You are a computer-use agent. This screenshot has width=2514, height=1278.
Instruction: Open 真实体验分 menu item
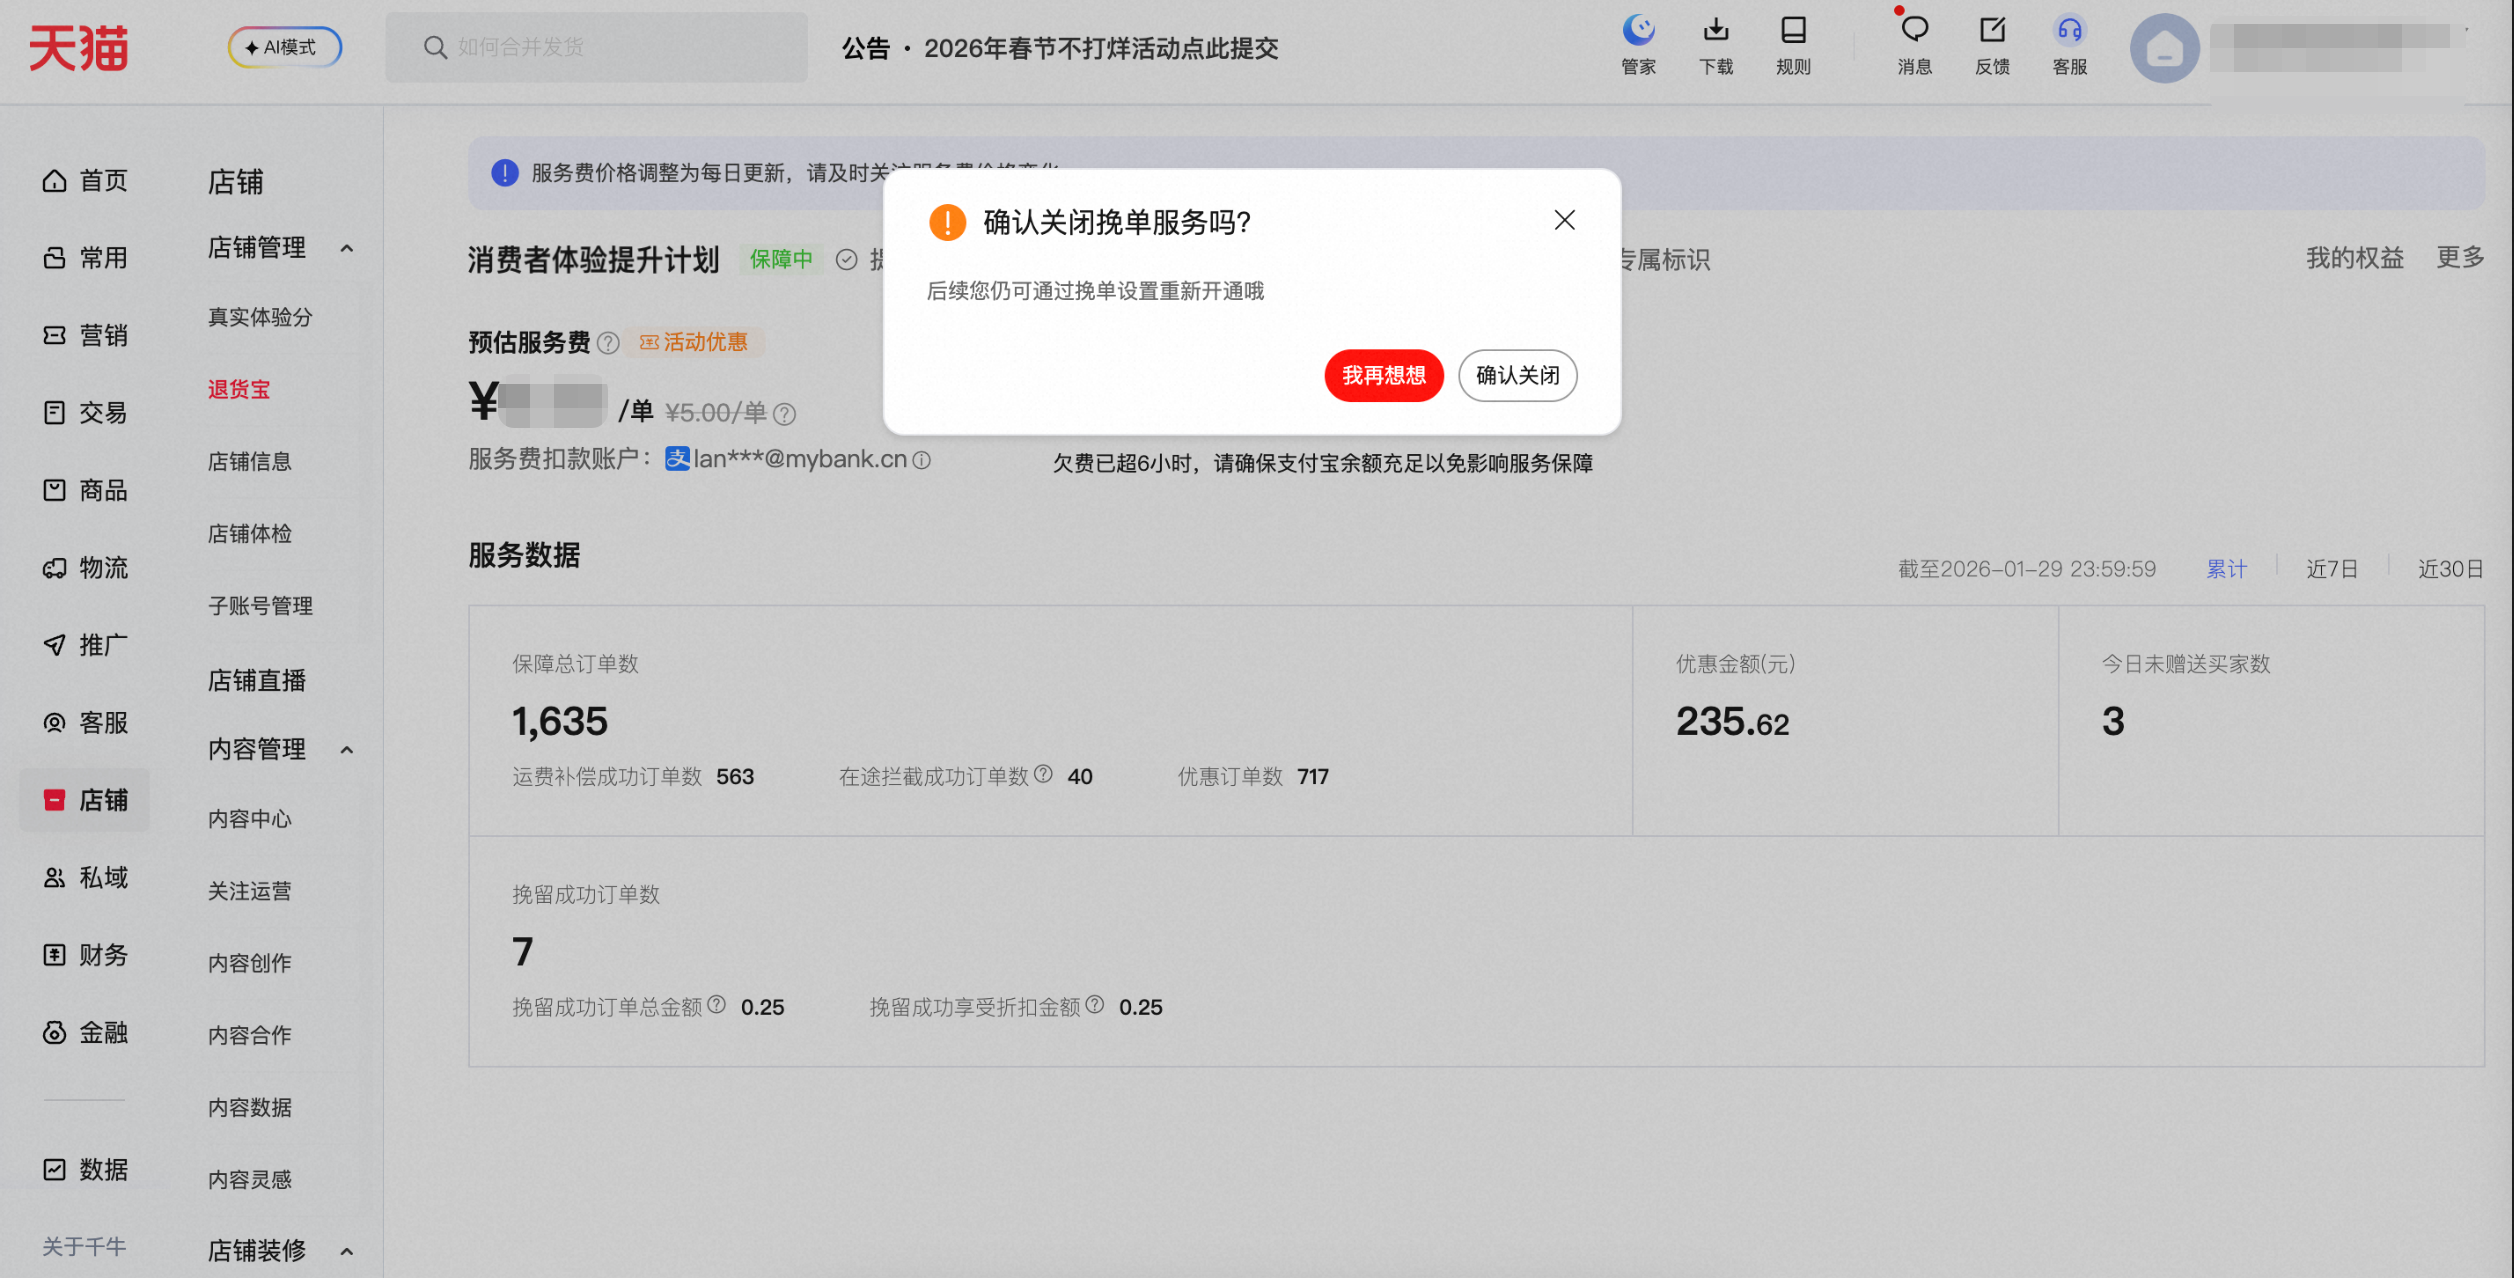260,317
